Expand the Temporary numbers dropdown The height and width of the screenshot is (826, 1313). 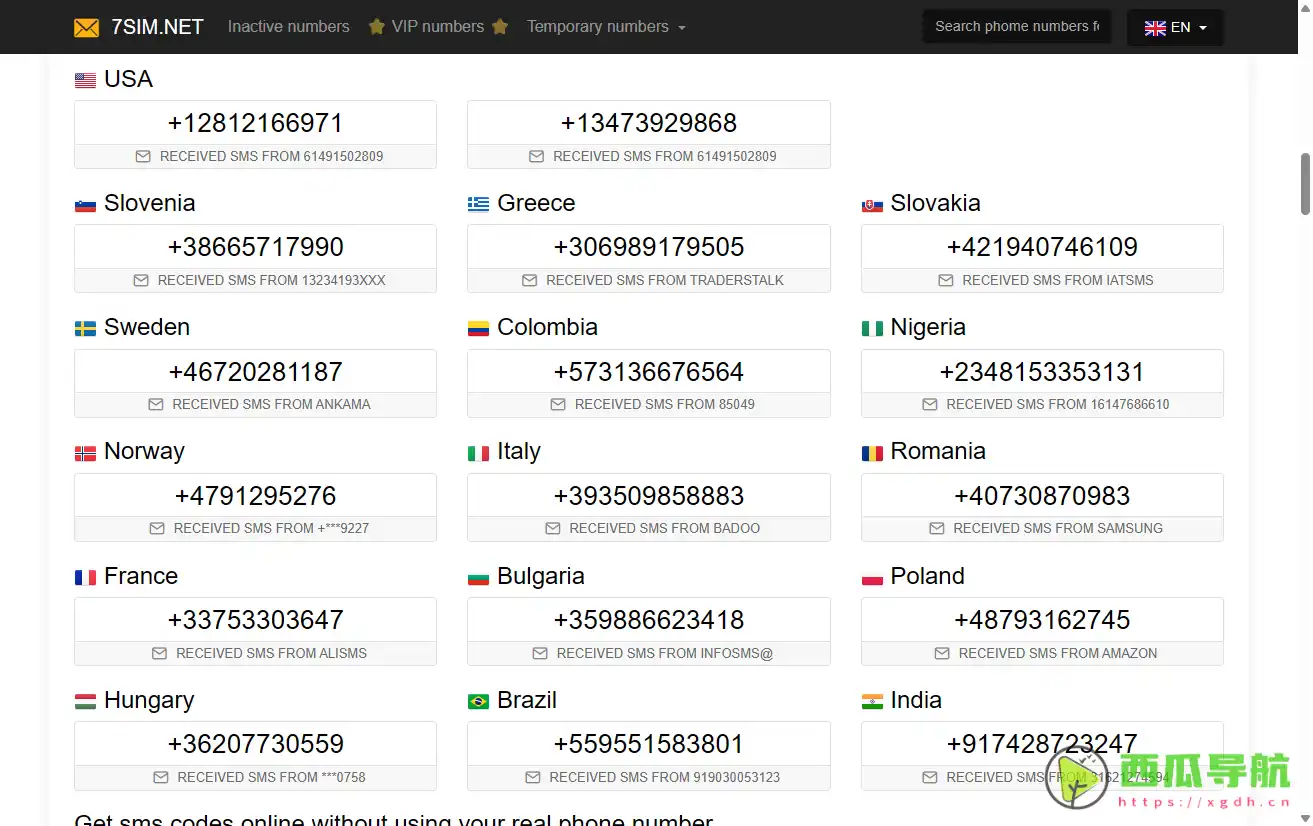pos(606,27)
